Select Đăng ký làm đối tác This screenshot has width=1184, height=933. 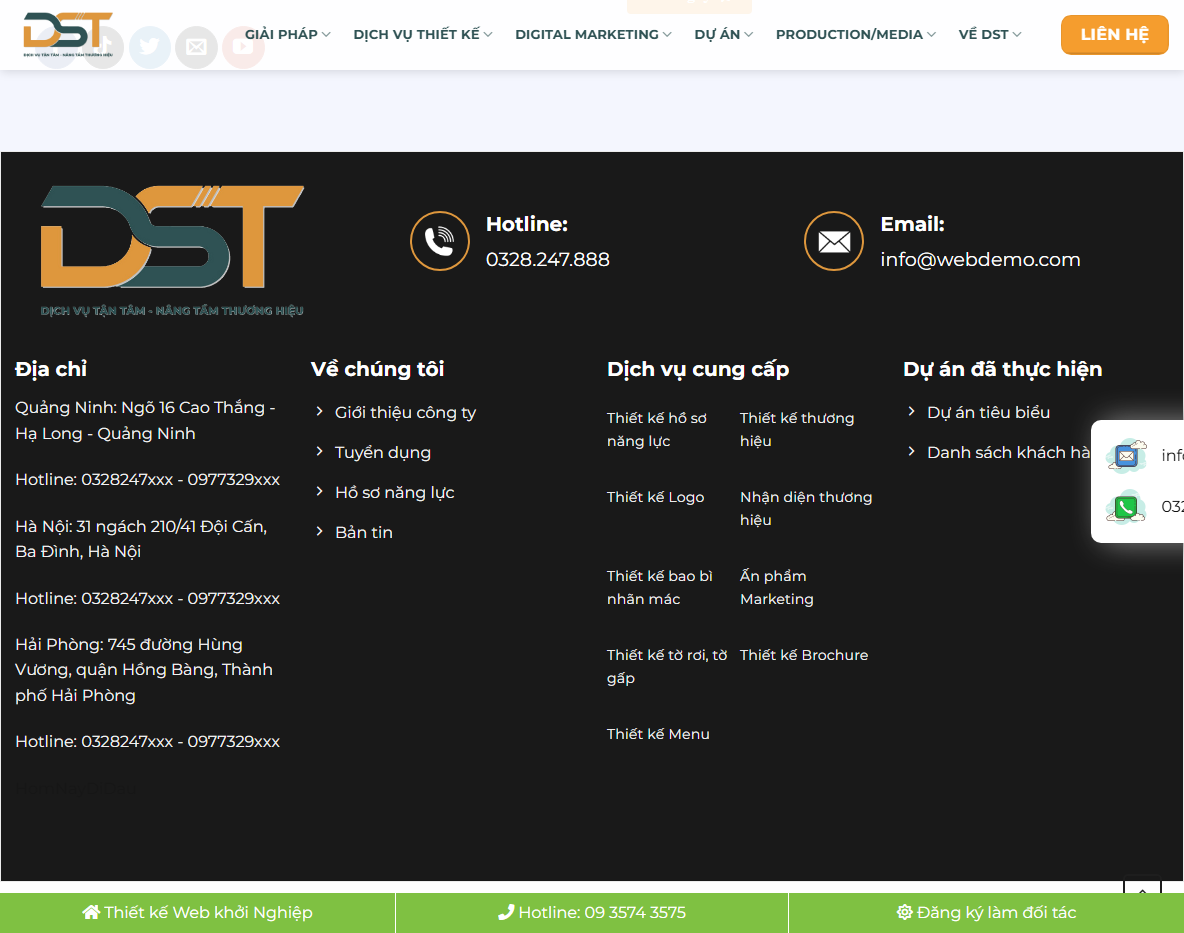(x=986, y=912)
